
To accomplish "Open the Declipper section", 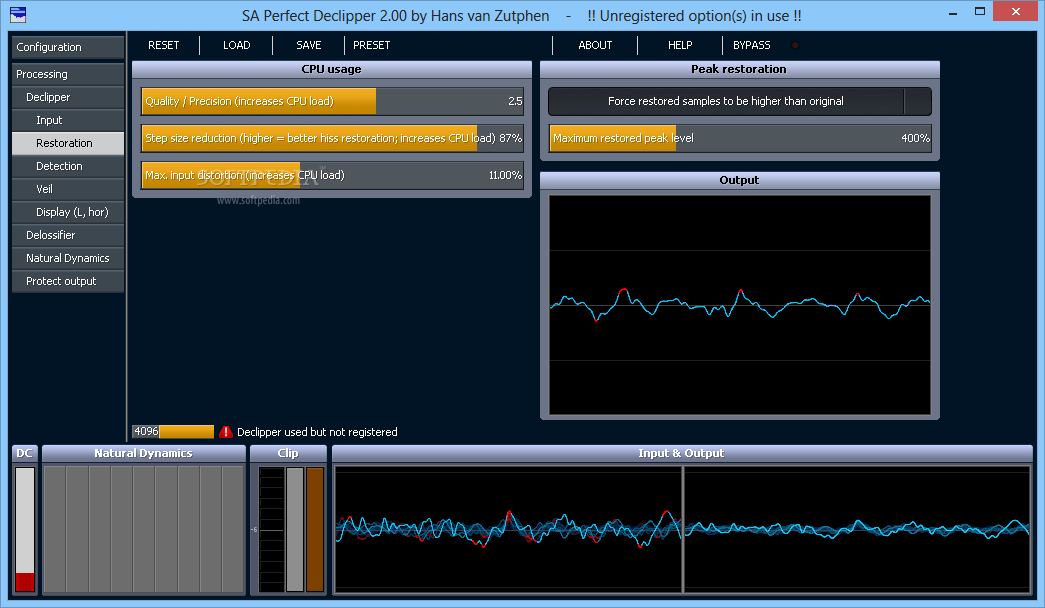I will (68, 97).
